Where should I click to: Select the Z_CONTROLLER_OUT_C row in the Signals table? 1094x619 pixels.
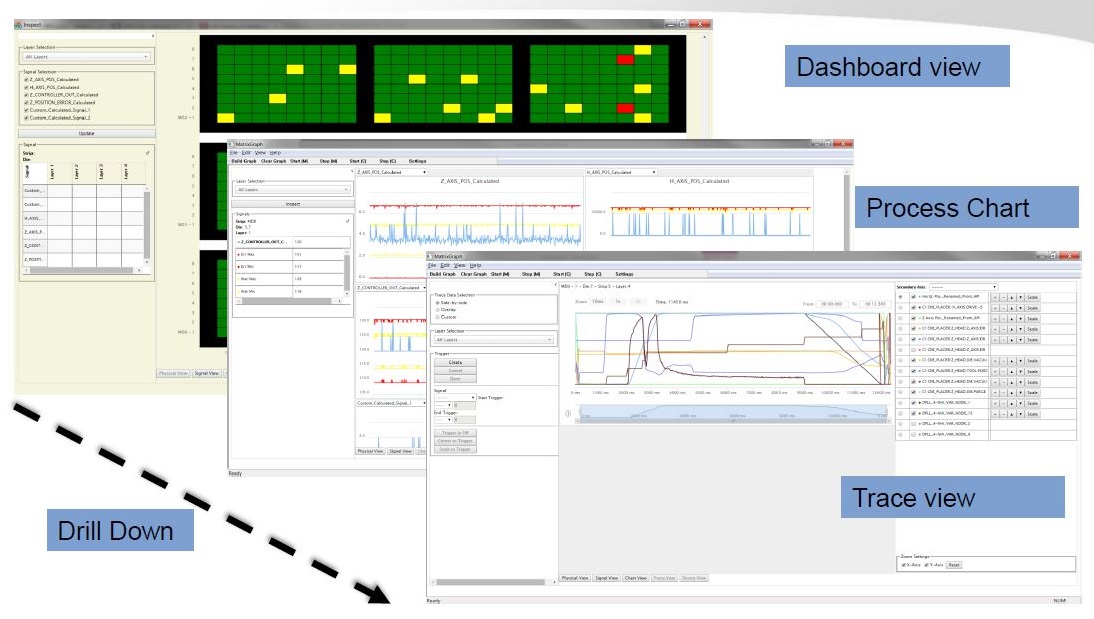[x=292, y=241]
